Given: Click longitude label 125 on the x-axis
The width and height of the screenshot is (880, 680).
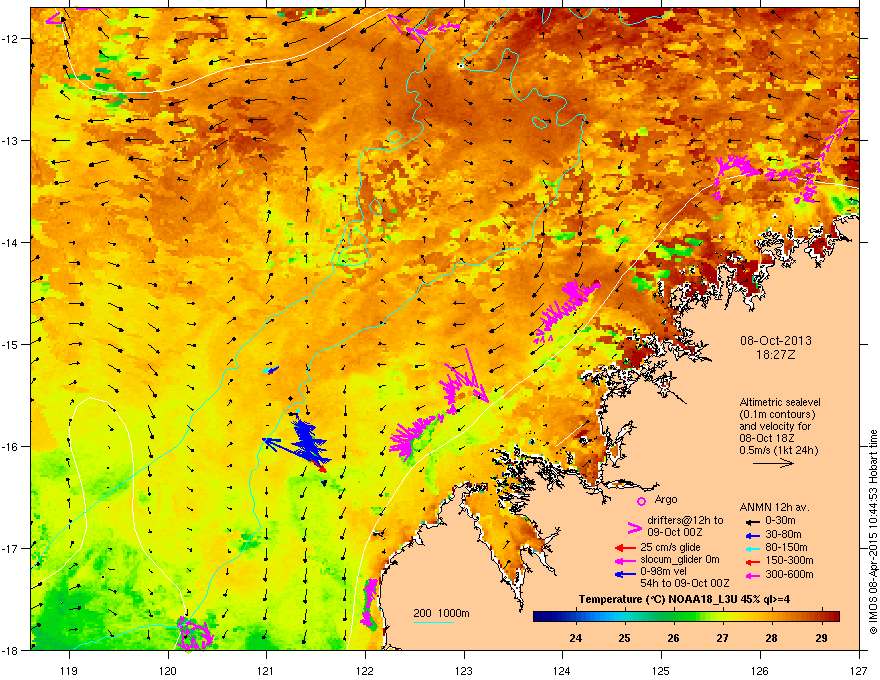Looking at the screenshot, I should 661,670.
